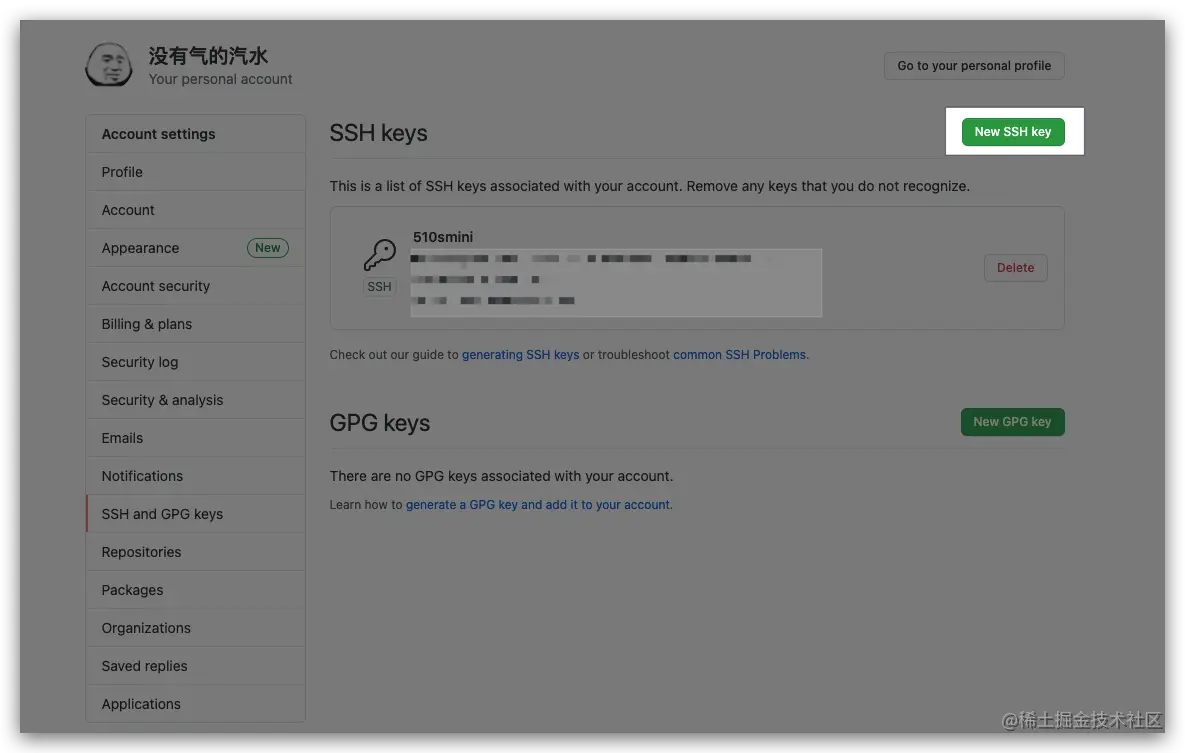Click the New badge beside Appearance
The height and width of the screenshot is (753, 1185).
[268, 247]
